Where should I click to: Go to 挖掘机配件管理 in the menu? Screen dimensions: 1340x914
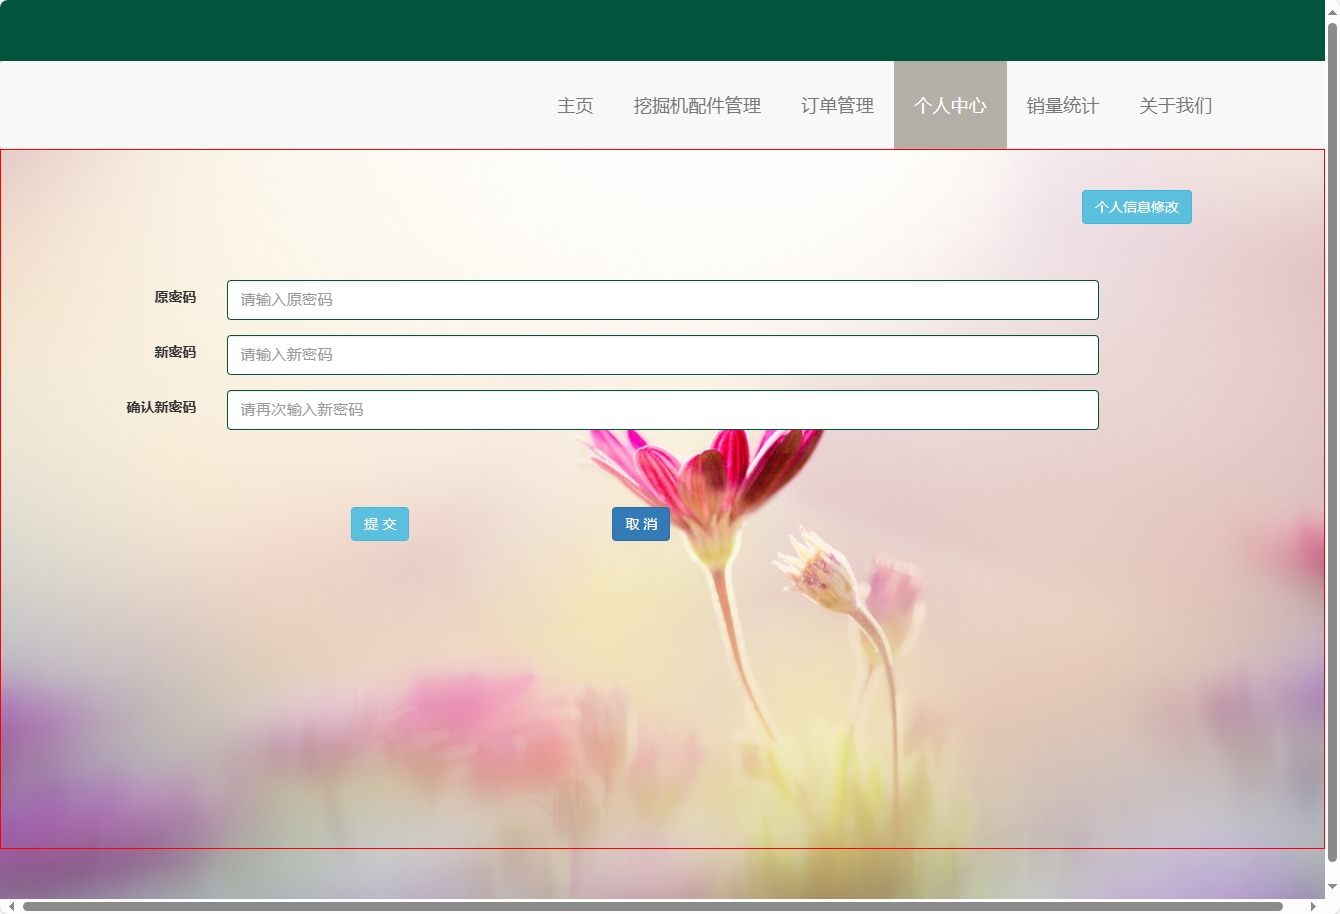pyautogui.click(x=697, y=105)
